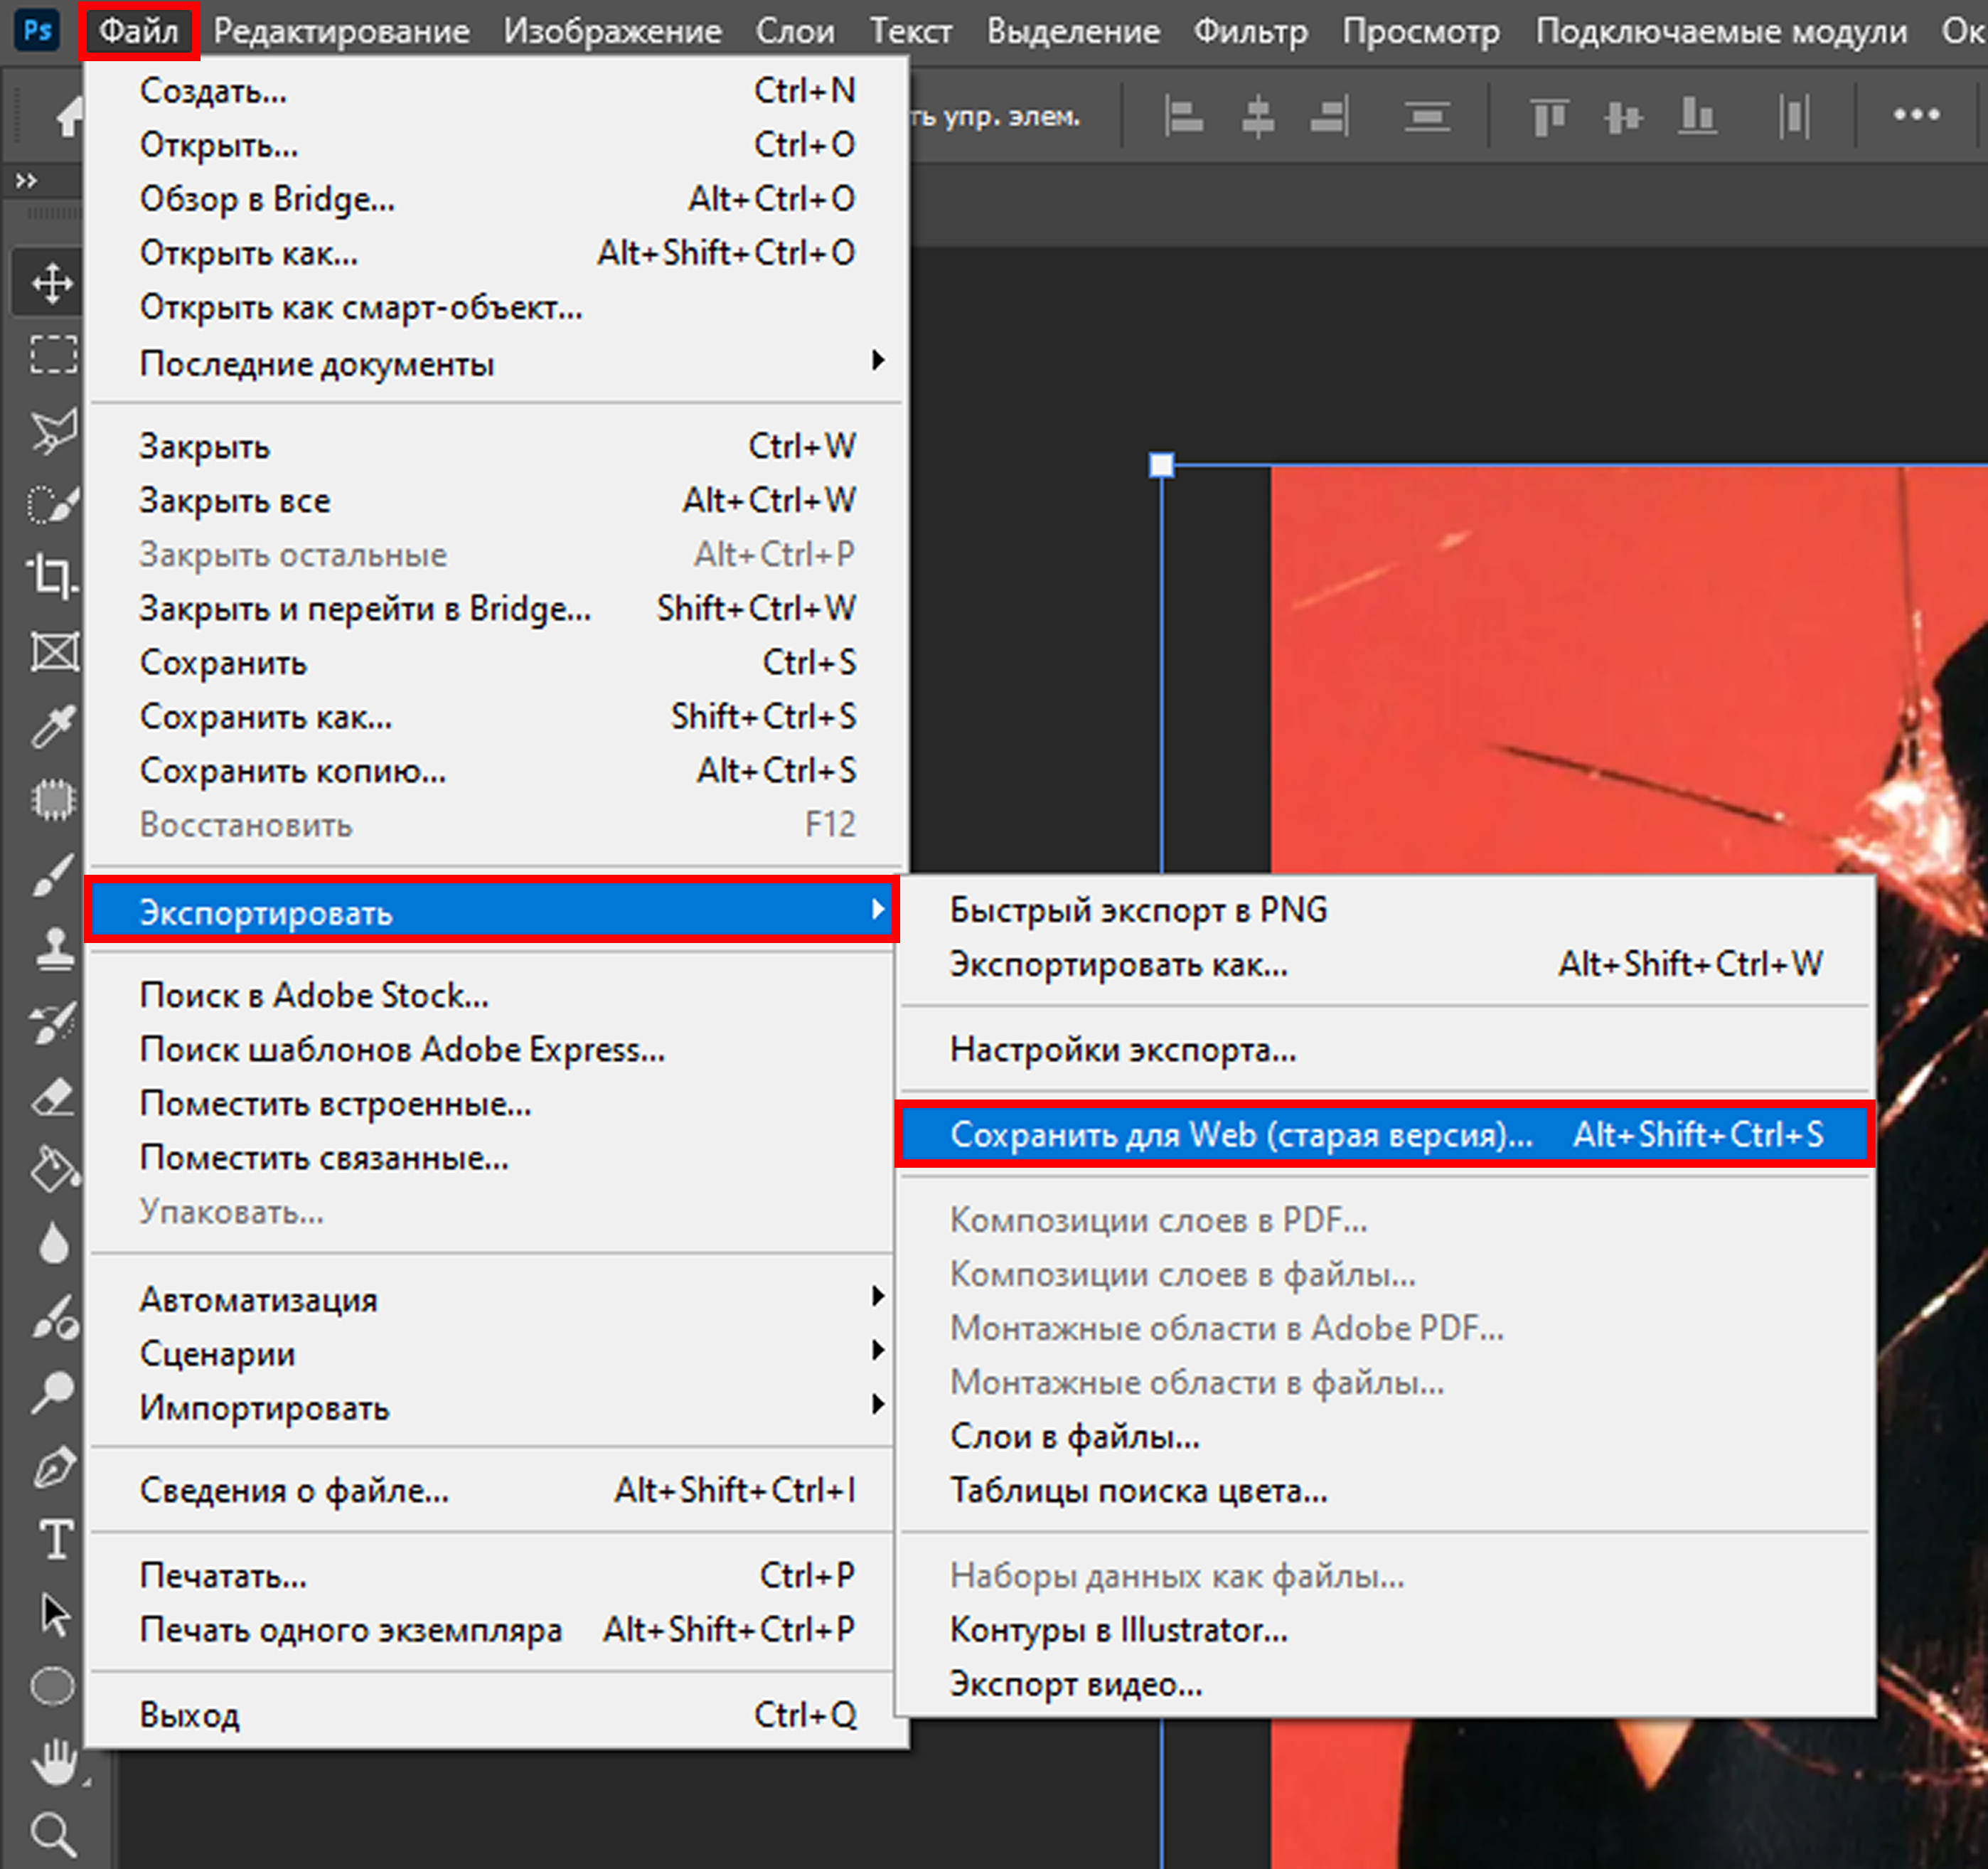This screenshot has width=1988, height=1869.
Task: Open the Изображение menu
Action: coord(612,31)
